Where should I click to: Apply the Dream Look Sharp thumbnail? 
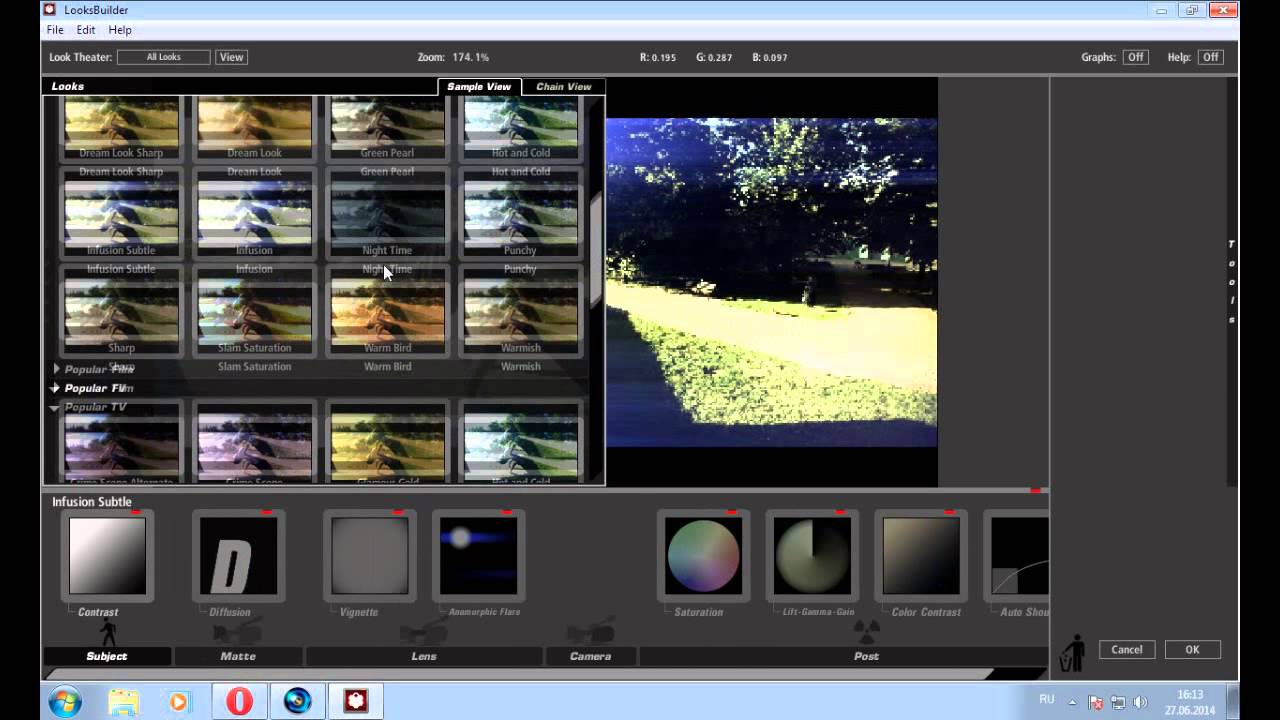pos(122,128)
